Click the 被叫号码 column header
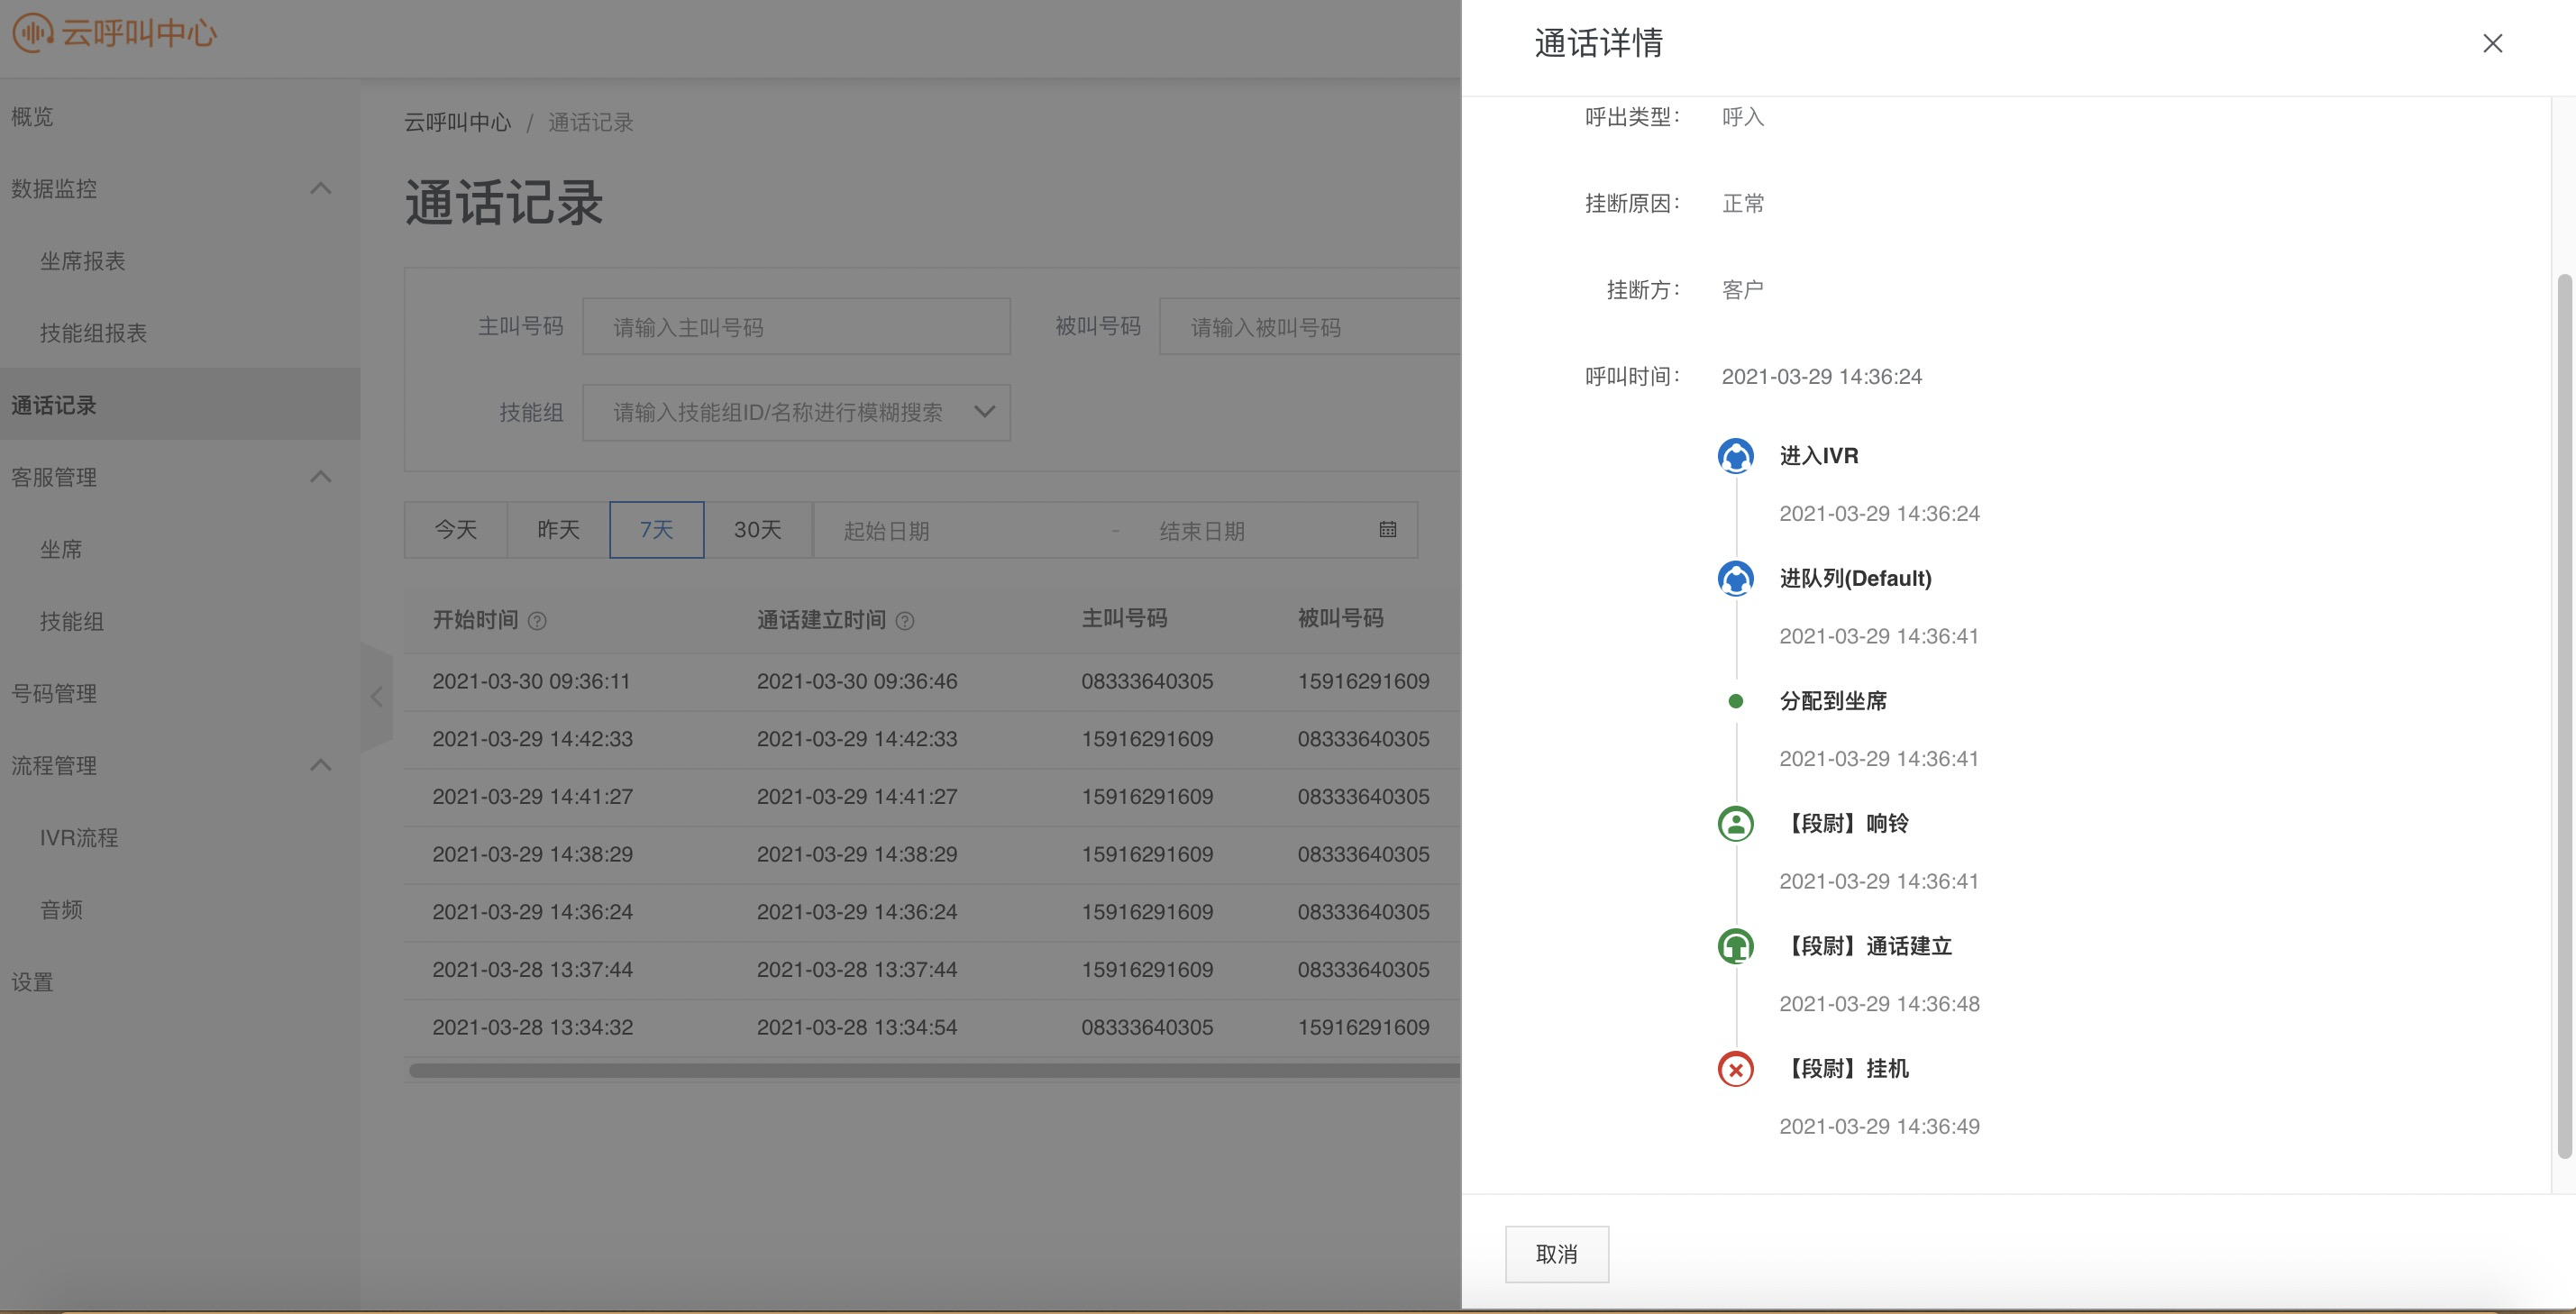The image size is (2576, 1314). click(1340, 619)
